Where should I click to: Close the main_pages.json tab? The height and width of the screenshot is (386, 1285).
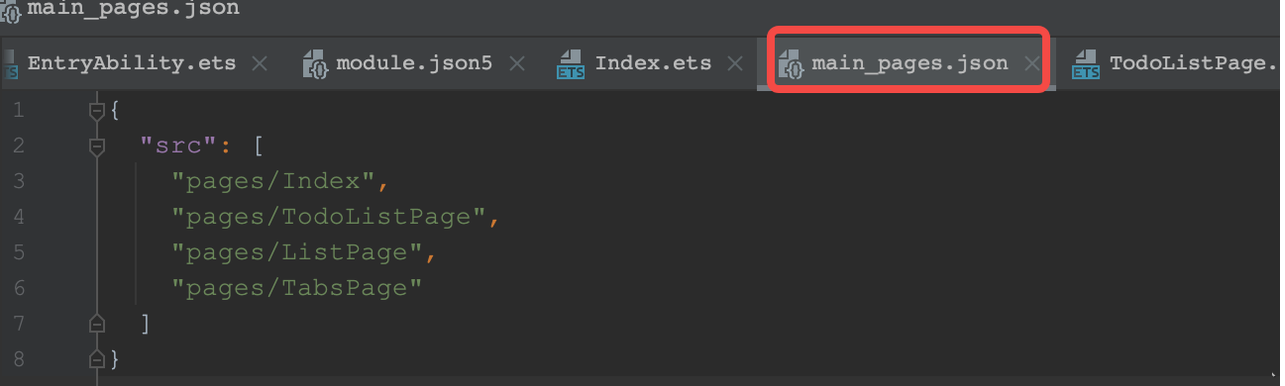click(1032, 64)
